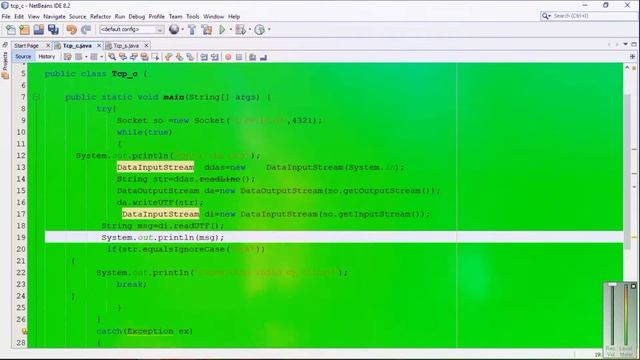Viewport: 640px width, 360px height.
Task: Click the Previous Bookmark icon
Action: click(x=168, y=57)
